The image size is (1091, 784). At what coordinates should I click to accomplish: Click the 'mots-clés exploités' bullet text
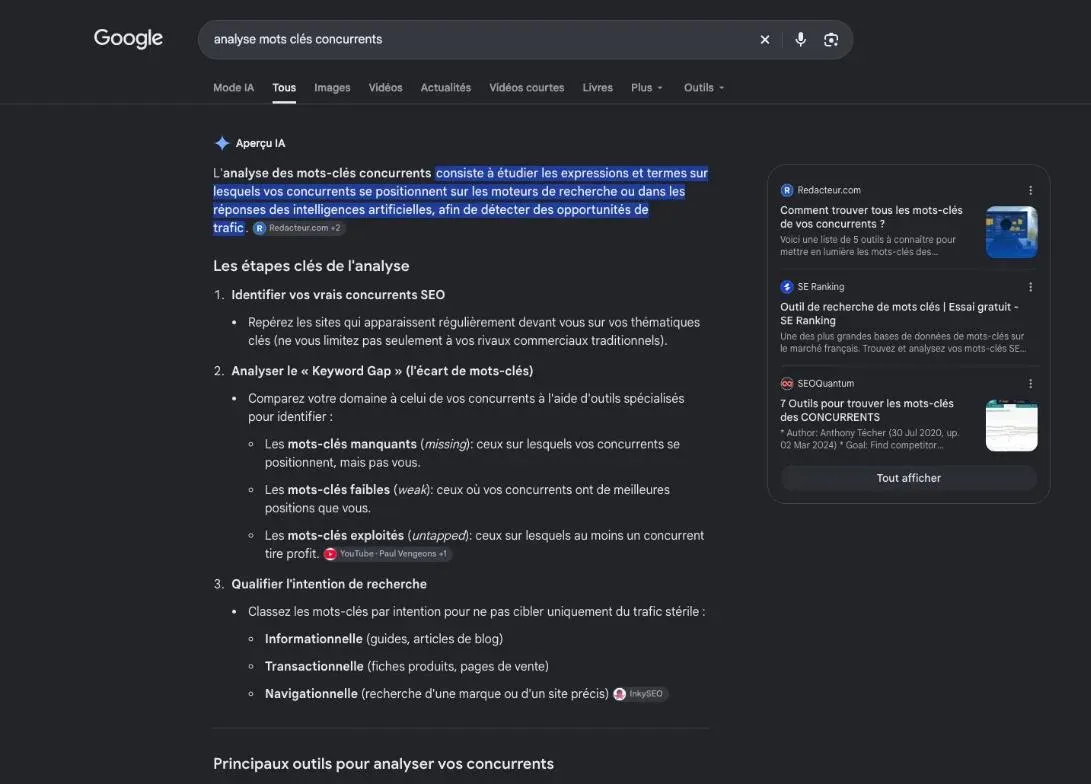click(346, 536)
